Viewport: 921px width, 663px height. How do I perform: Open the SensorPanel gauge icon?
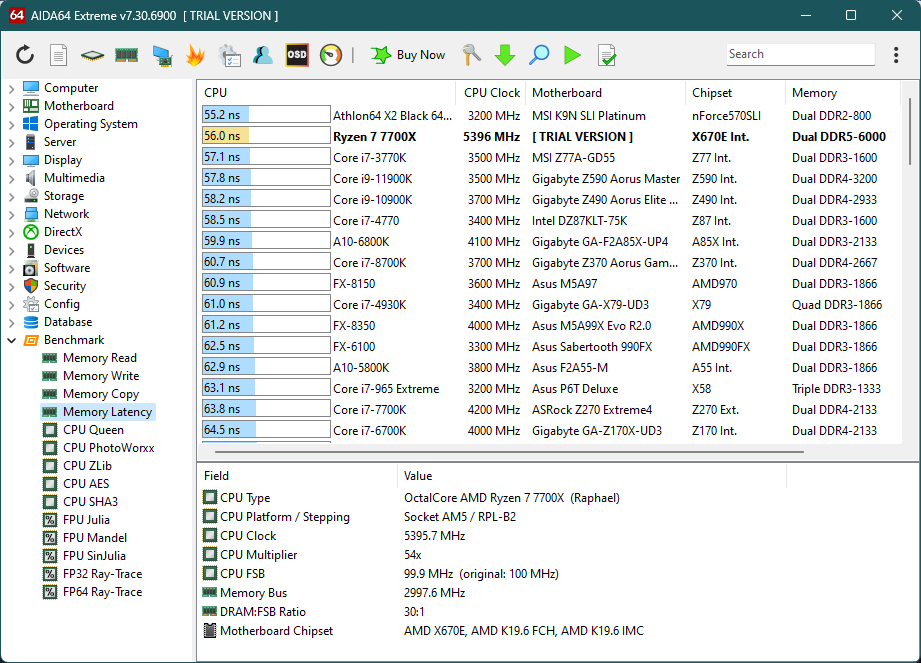click(x=331, y=55)
